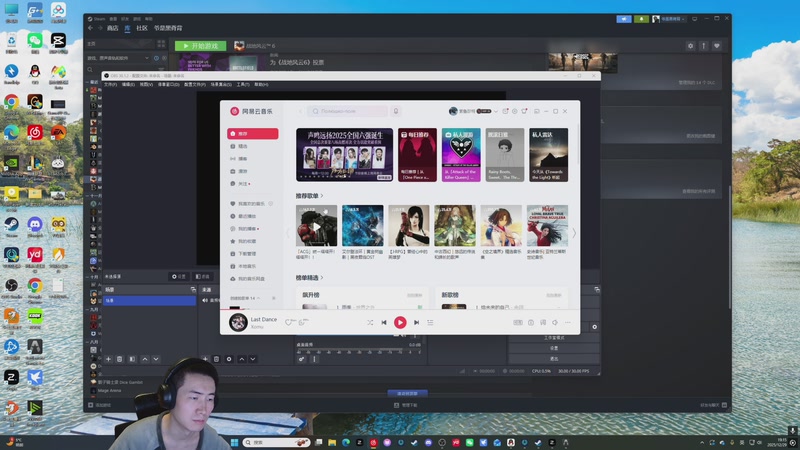The image size is (800, 450).
Task: Open Towards the Light private radar card
Action: point(548,155)
